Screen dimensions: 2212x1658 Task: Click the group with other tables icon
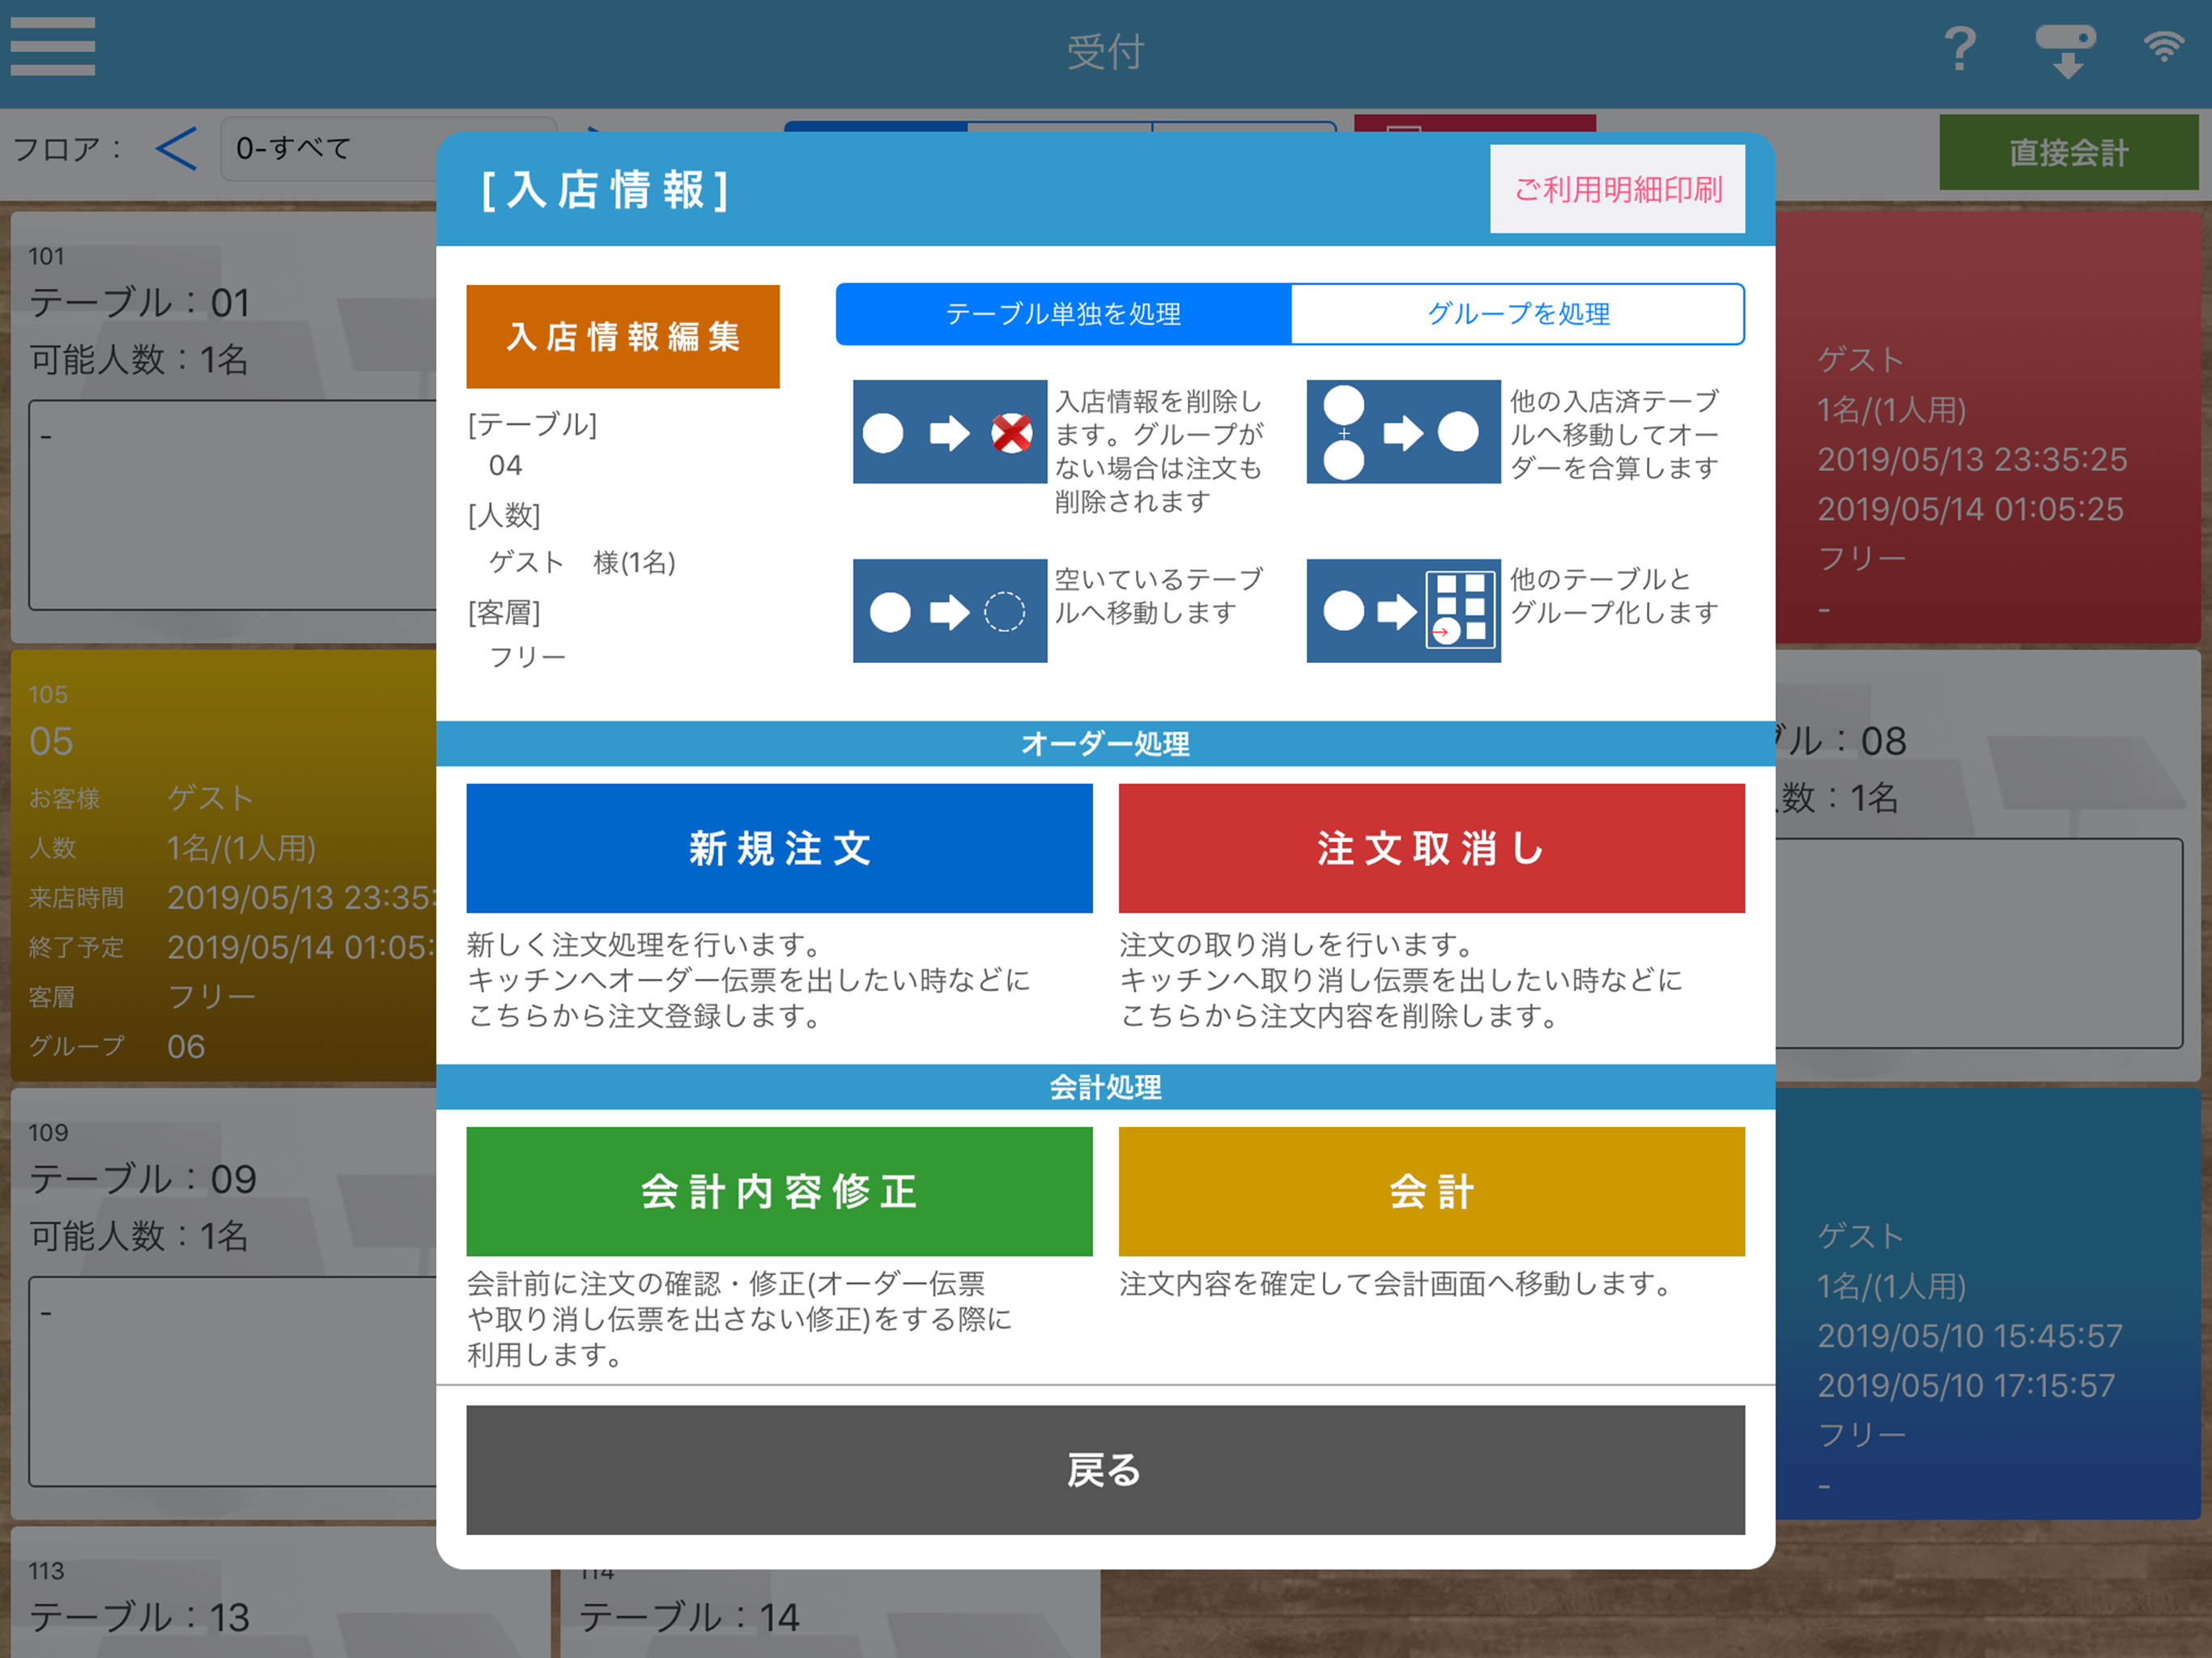[1403, 611]
